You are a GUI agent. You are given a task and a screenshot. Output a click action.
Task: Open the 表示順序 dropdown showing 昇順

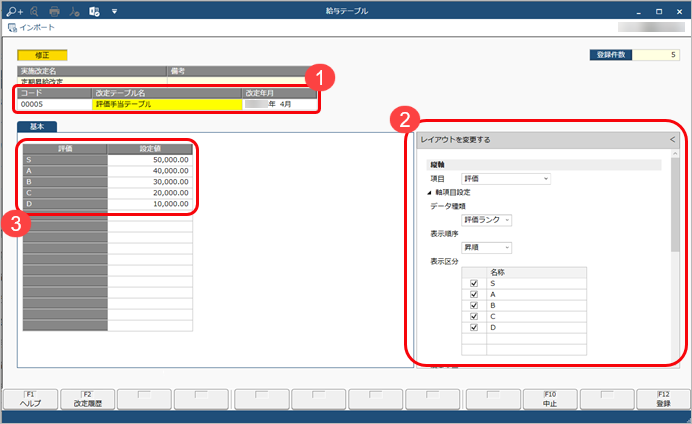(486, 247)
